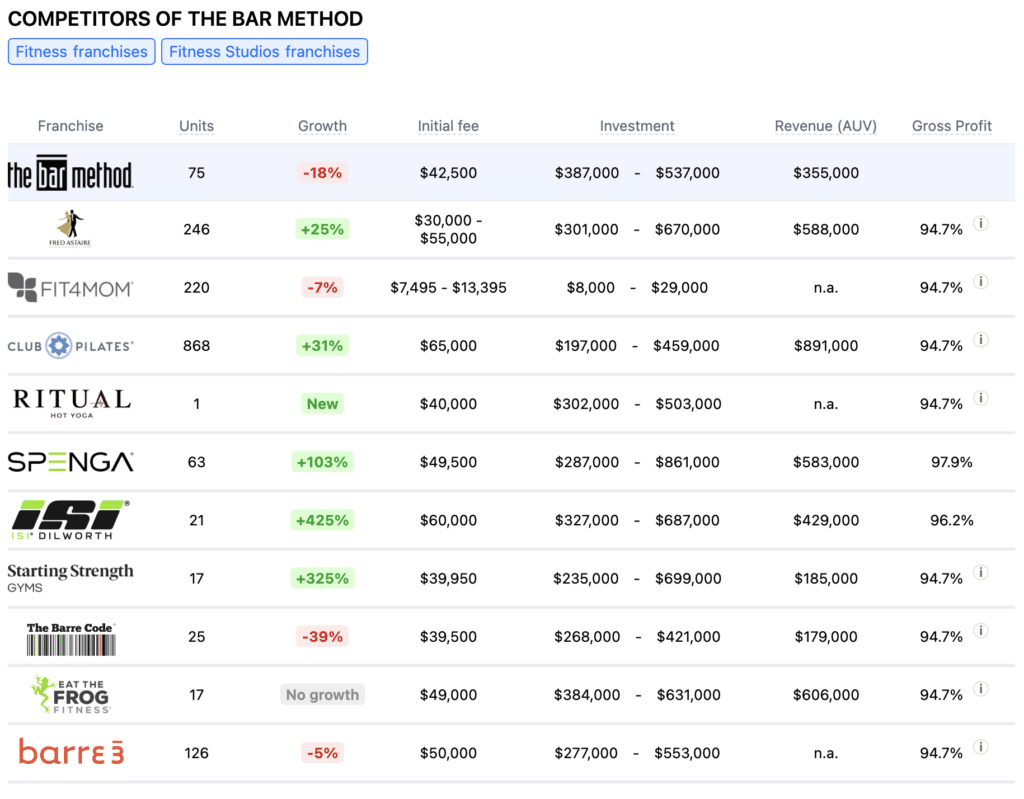Image resolution: width=1024 pixels, height=799 pixels.
Task: Open the Club Pilates franchise logo
Action: coord(71,346)
